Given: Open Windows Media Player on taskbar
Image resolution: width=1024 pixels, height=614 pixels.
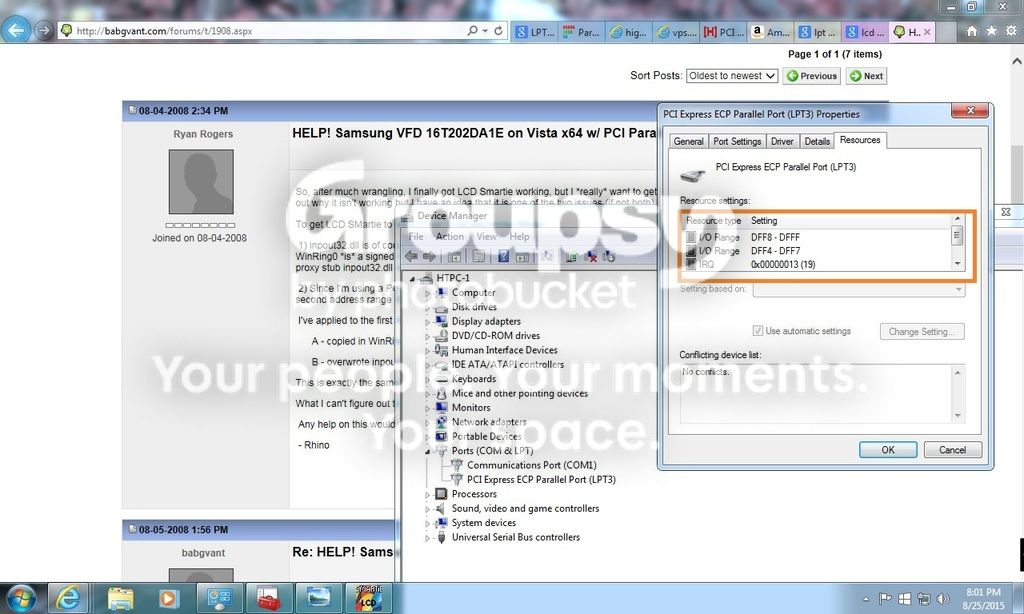Looking at the screenshot, I should (x=168, y=598).
